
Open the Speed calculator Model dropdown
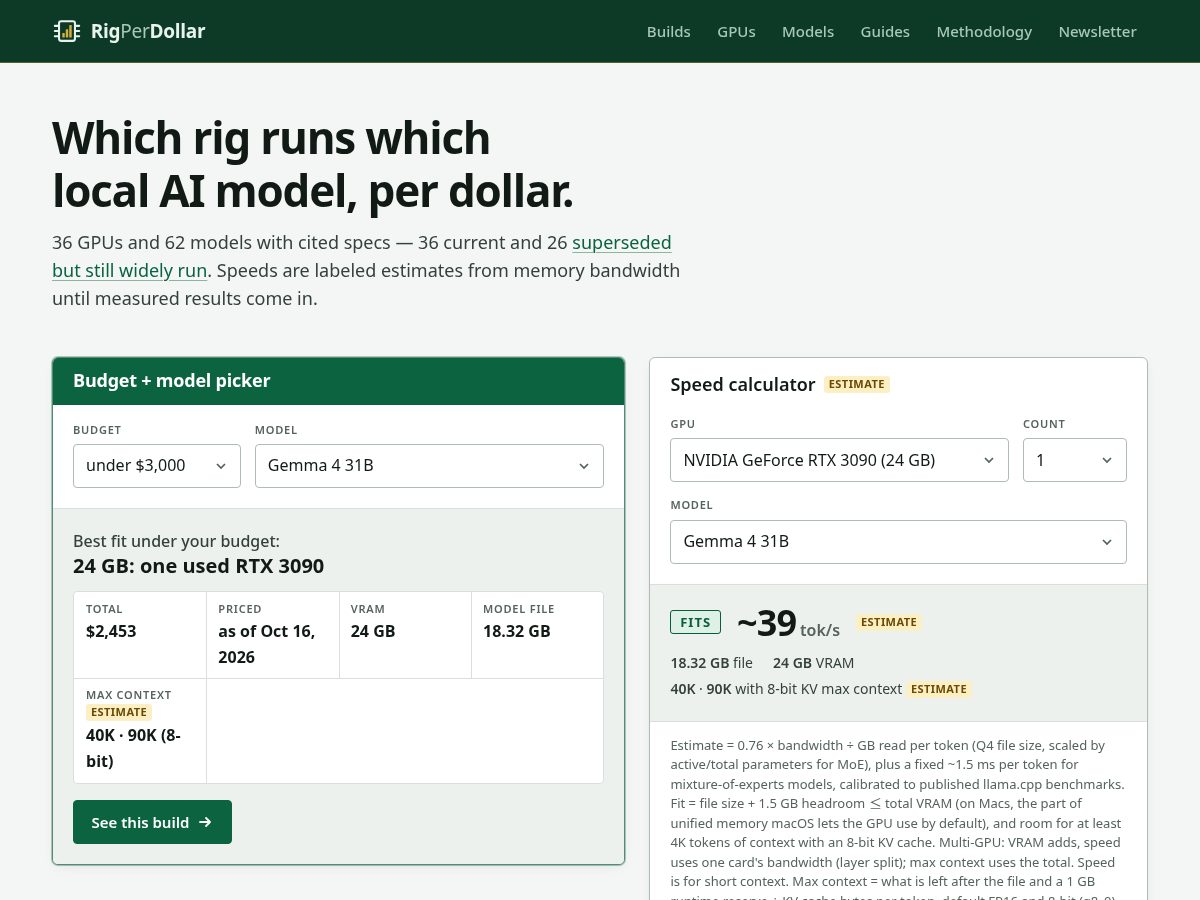click(x=898, y=542)
